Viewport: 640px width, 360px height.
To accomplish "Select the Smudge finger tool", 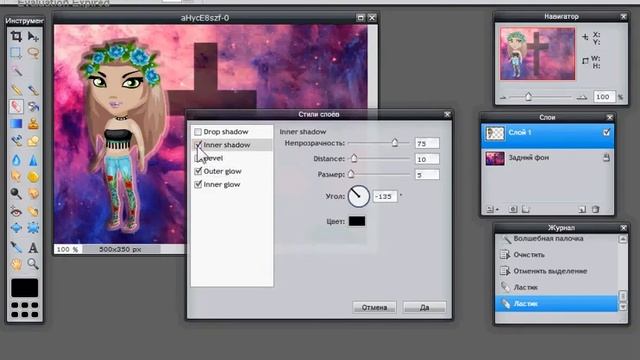I will click(x=16, y=176).
